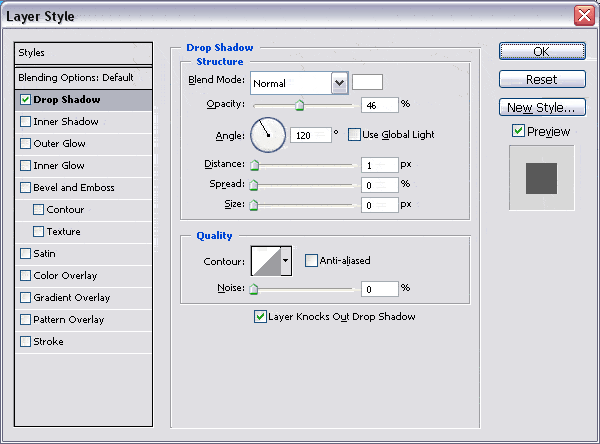The height and width of the screenshot is (444, 600).
Task: Click the Distance value field
Action: [380, 165]
